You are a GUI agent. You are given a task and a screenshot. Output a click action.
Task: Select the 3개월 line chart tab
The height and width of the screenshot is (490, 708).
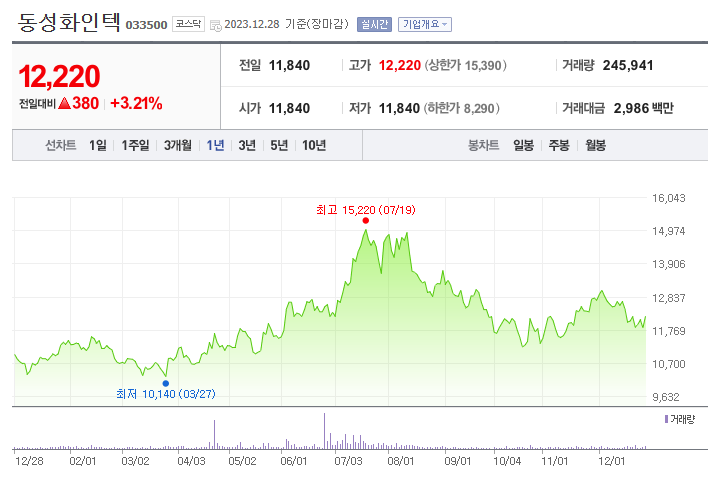point(177,145)
